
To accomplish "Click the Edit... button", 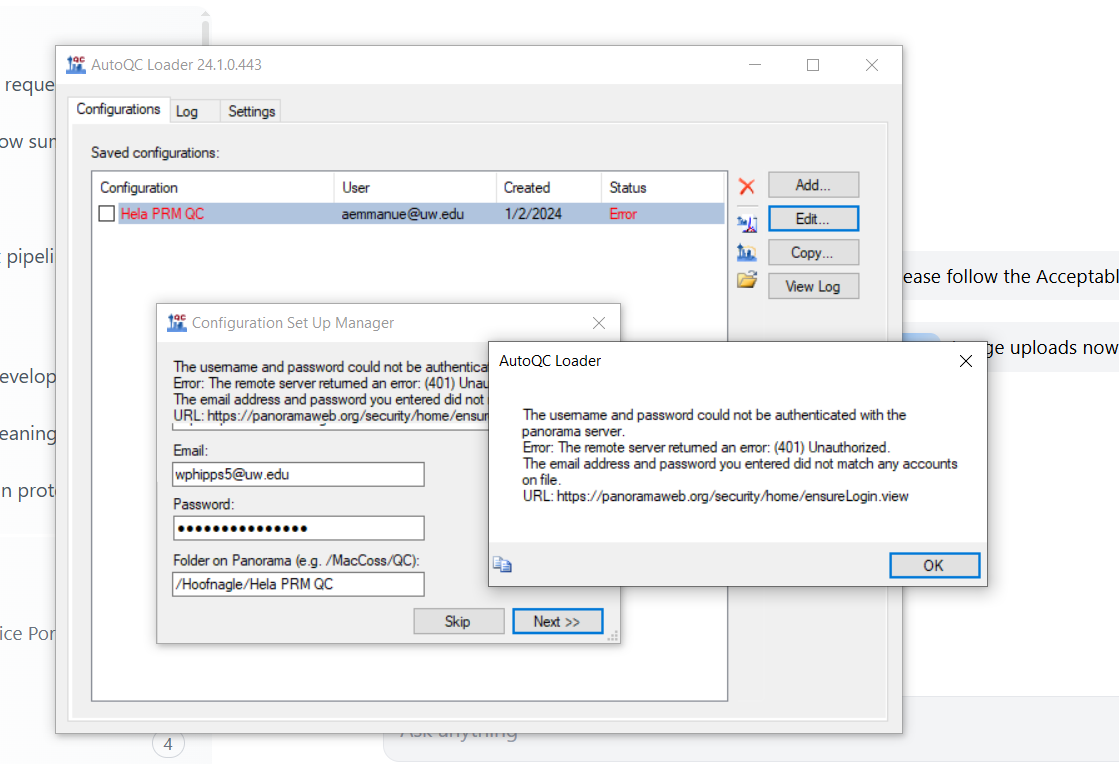I will click(814, 219).
